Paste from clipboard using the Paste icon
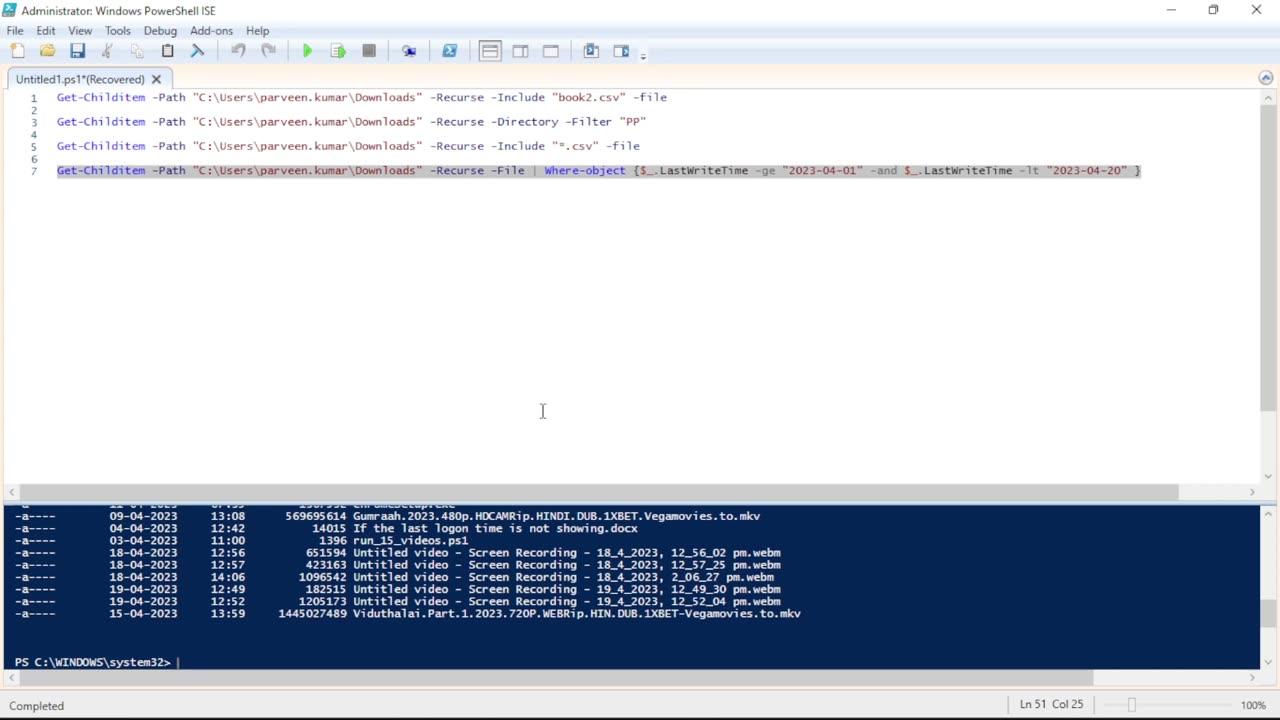Screen dimensions: 1280x720 click(x=167, y=51)
